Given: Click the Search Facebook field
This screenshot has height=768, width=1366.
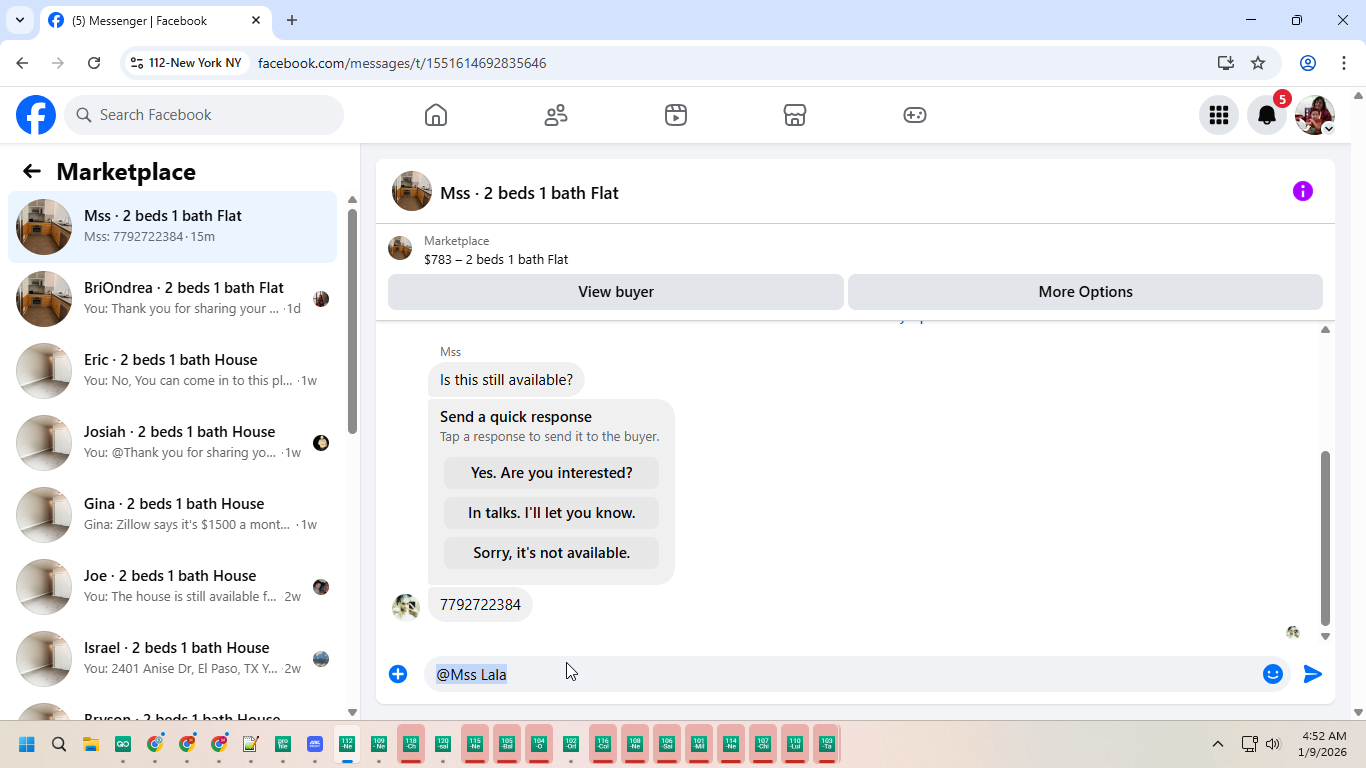Looking at the screenshot, I should [x=204, y=115].
